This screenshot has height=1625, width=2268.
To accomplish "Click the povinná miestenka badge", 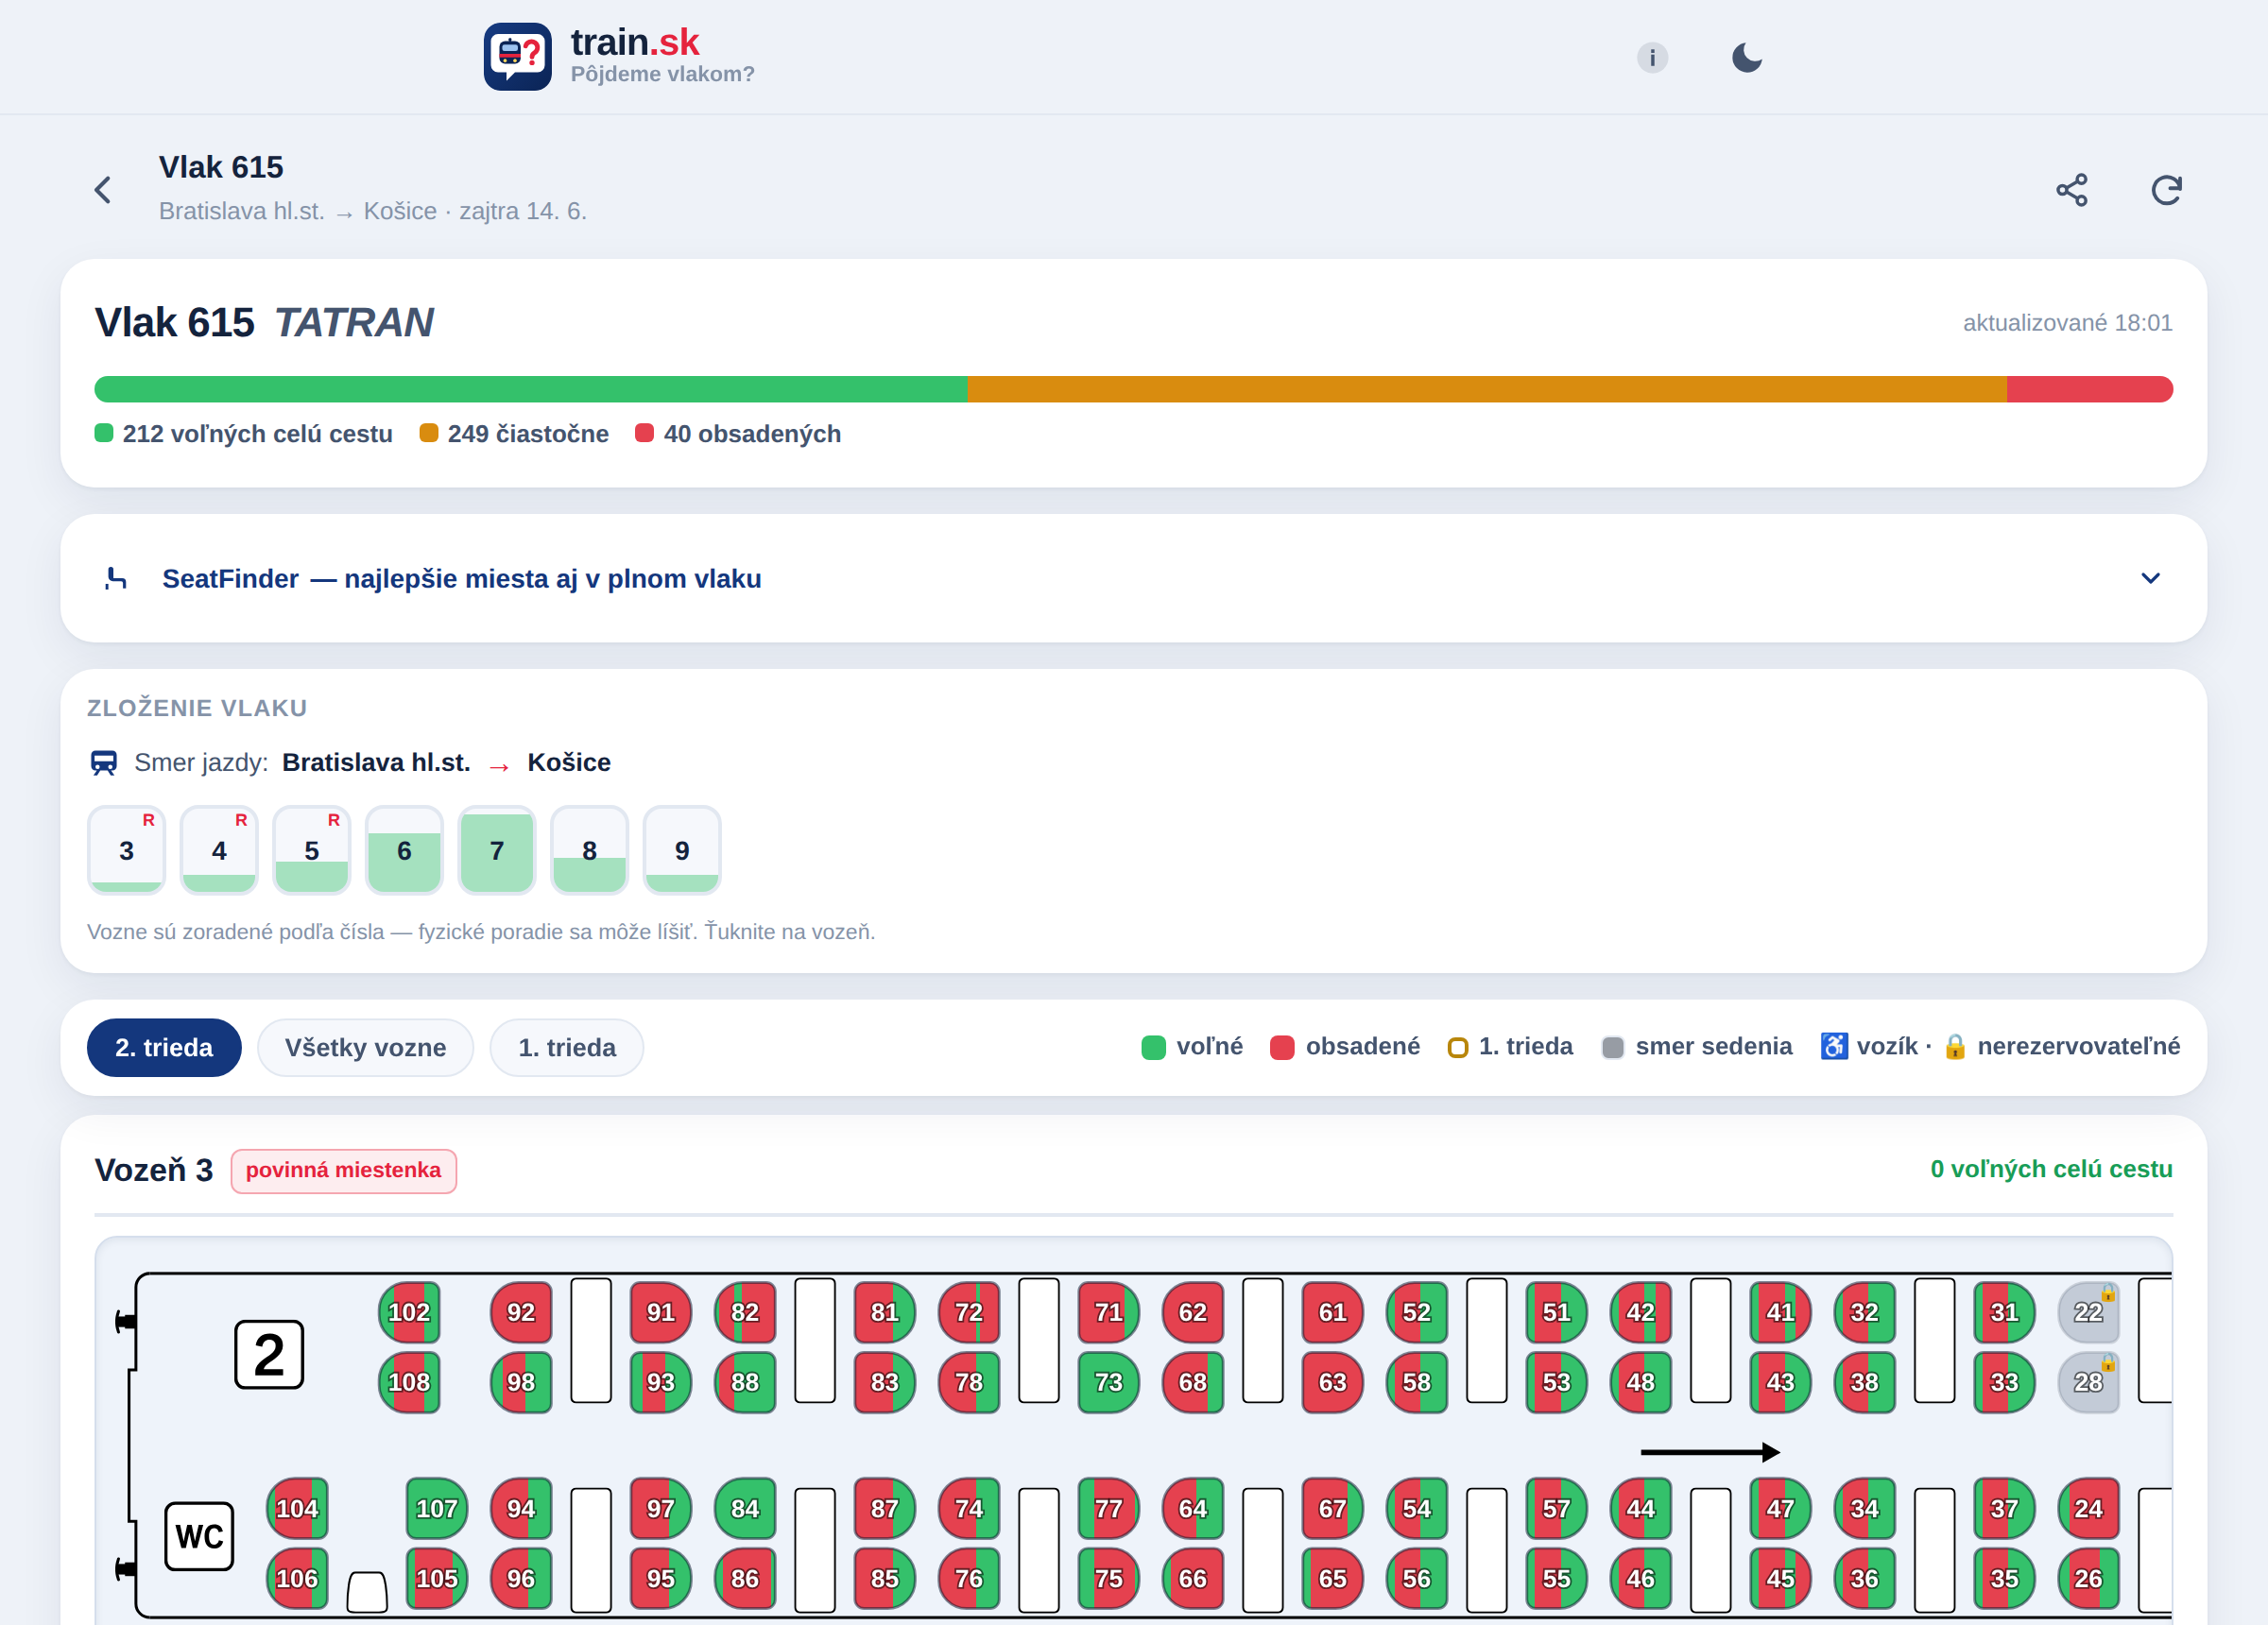I will 343,1171.
